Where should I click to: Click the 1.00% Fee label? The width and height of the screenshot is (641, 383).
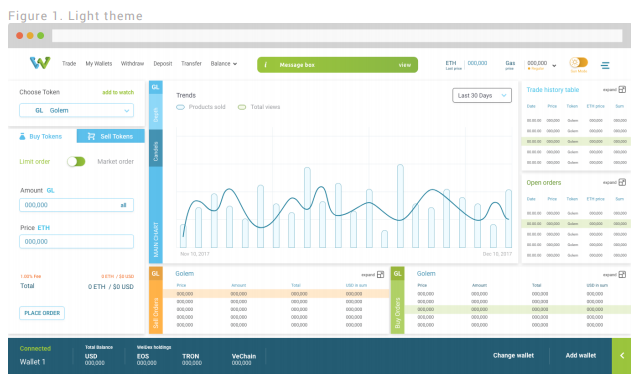(31, 276)
